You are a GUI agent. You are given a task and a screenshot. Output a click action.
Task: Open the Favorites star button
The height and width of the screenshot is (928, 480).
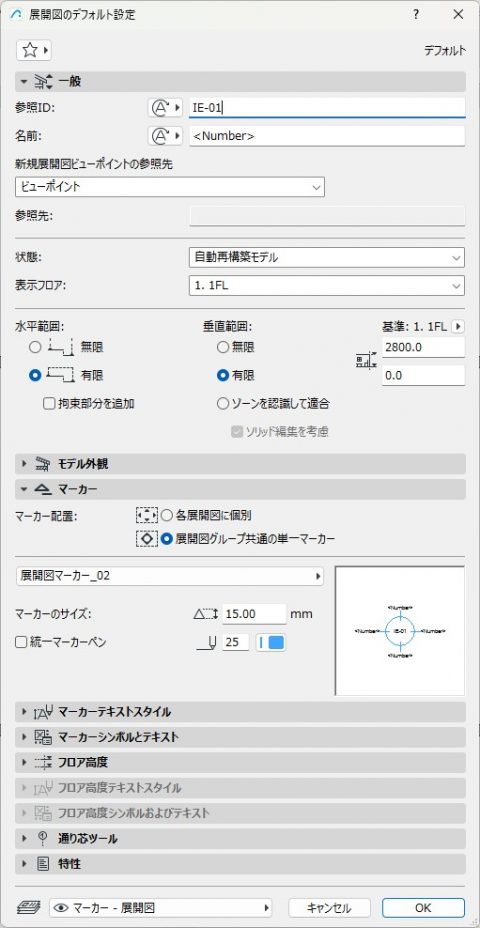pos(34,51)
